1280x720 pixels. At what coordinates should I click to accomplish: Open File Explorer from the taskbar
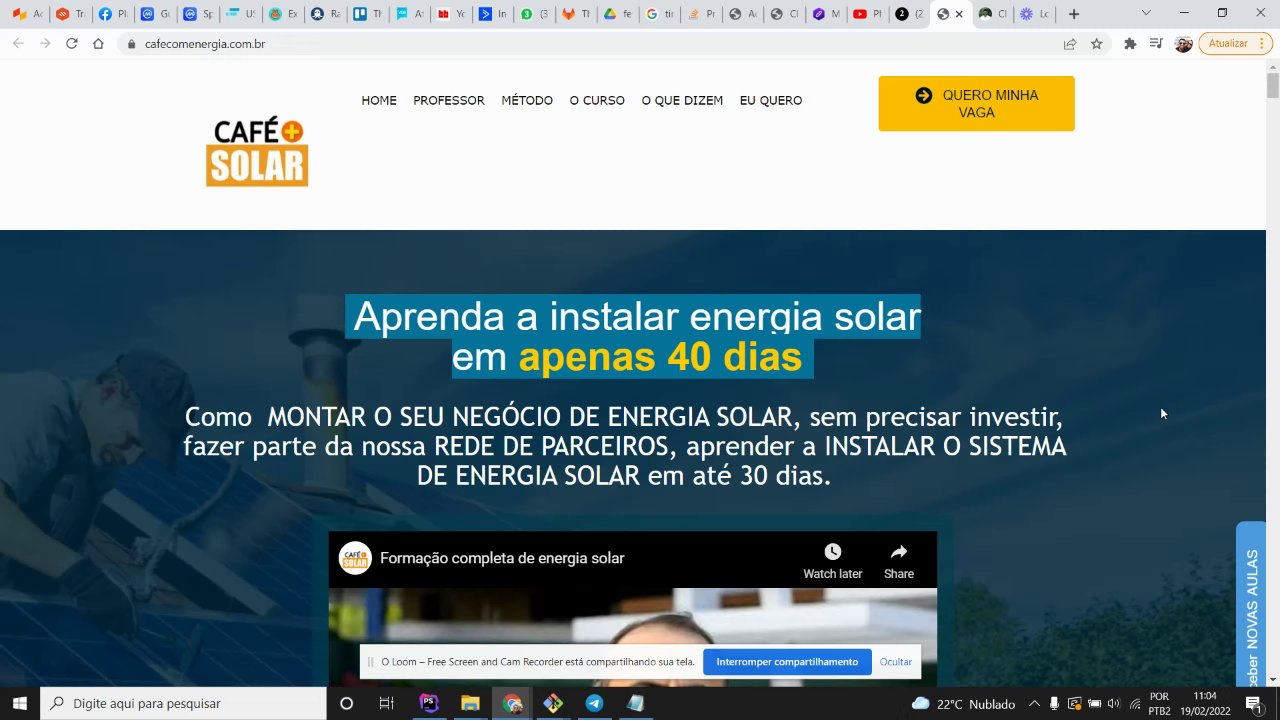click(470, 703)
